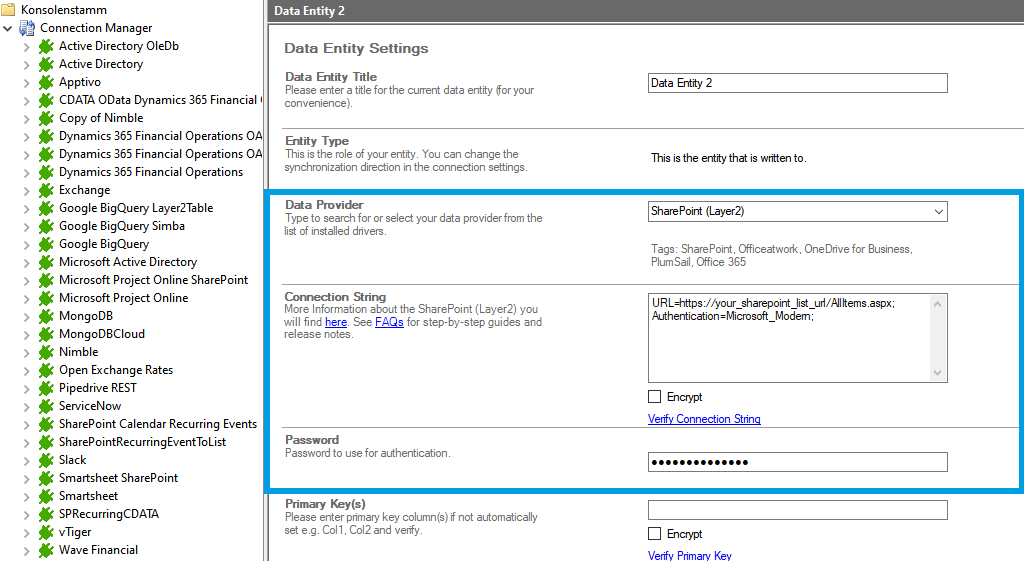The height and width of the screenshot is (561, 1024).
Task: Expand the Microsoft Project Online node
Action: (26, 298)
